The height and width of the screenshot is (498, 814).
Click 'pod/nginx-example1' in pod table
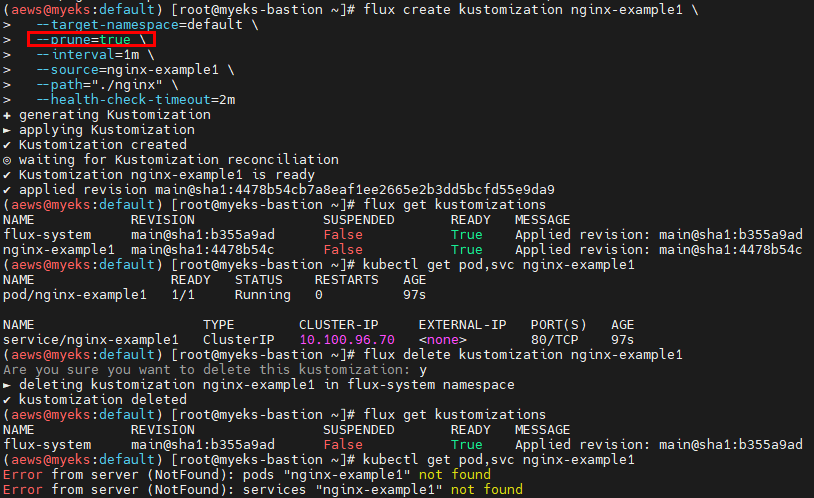(75, 295)
